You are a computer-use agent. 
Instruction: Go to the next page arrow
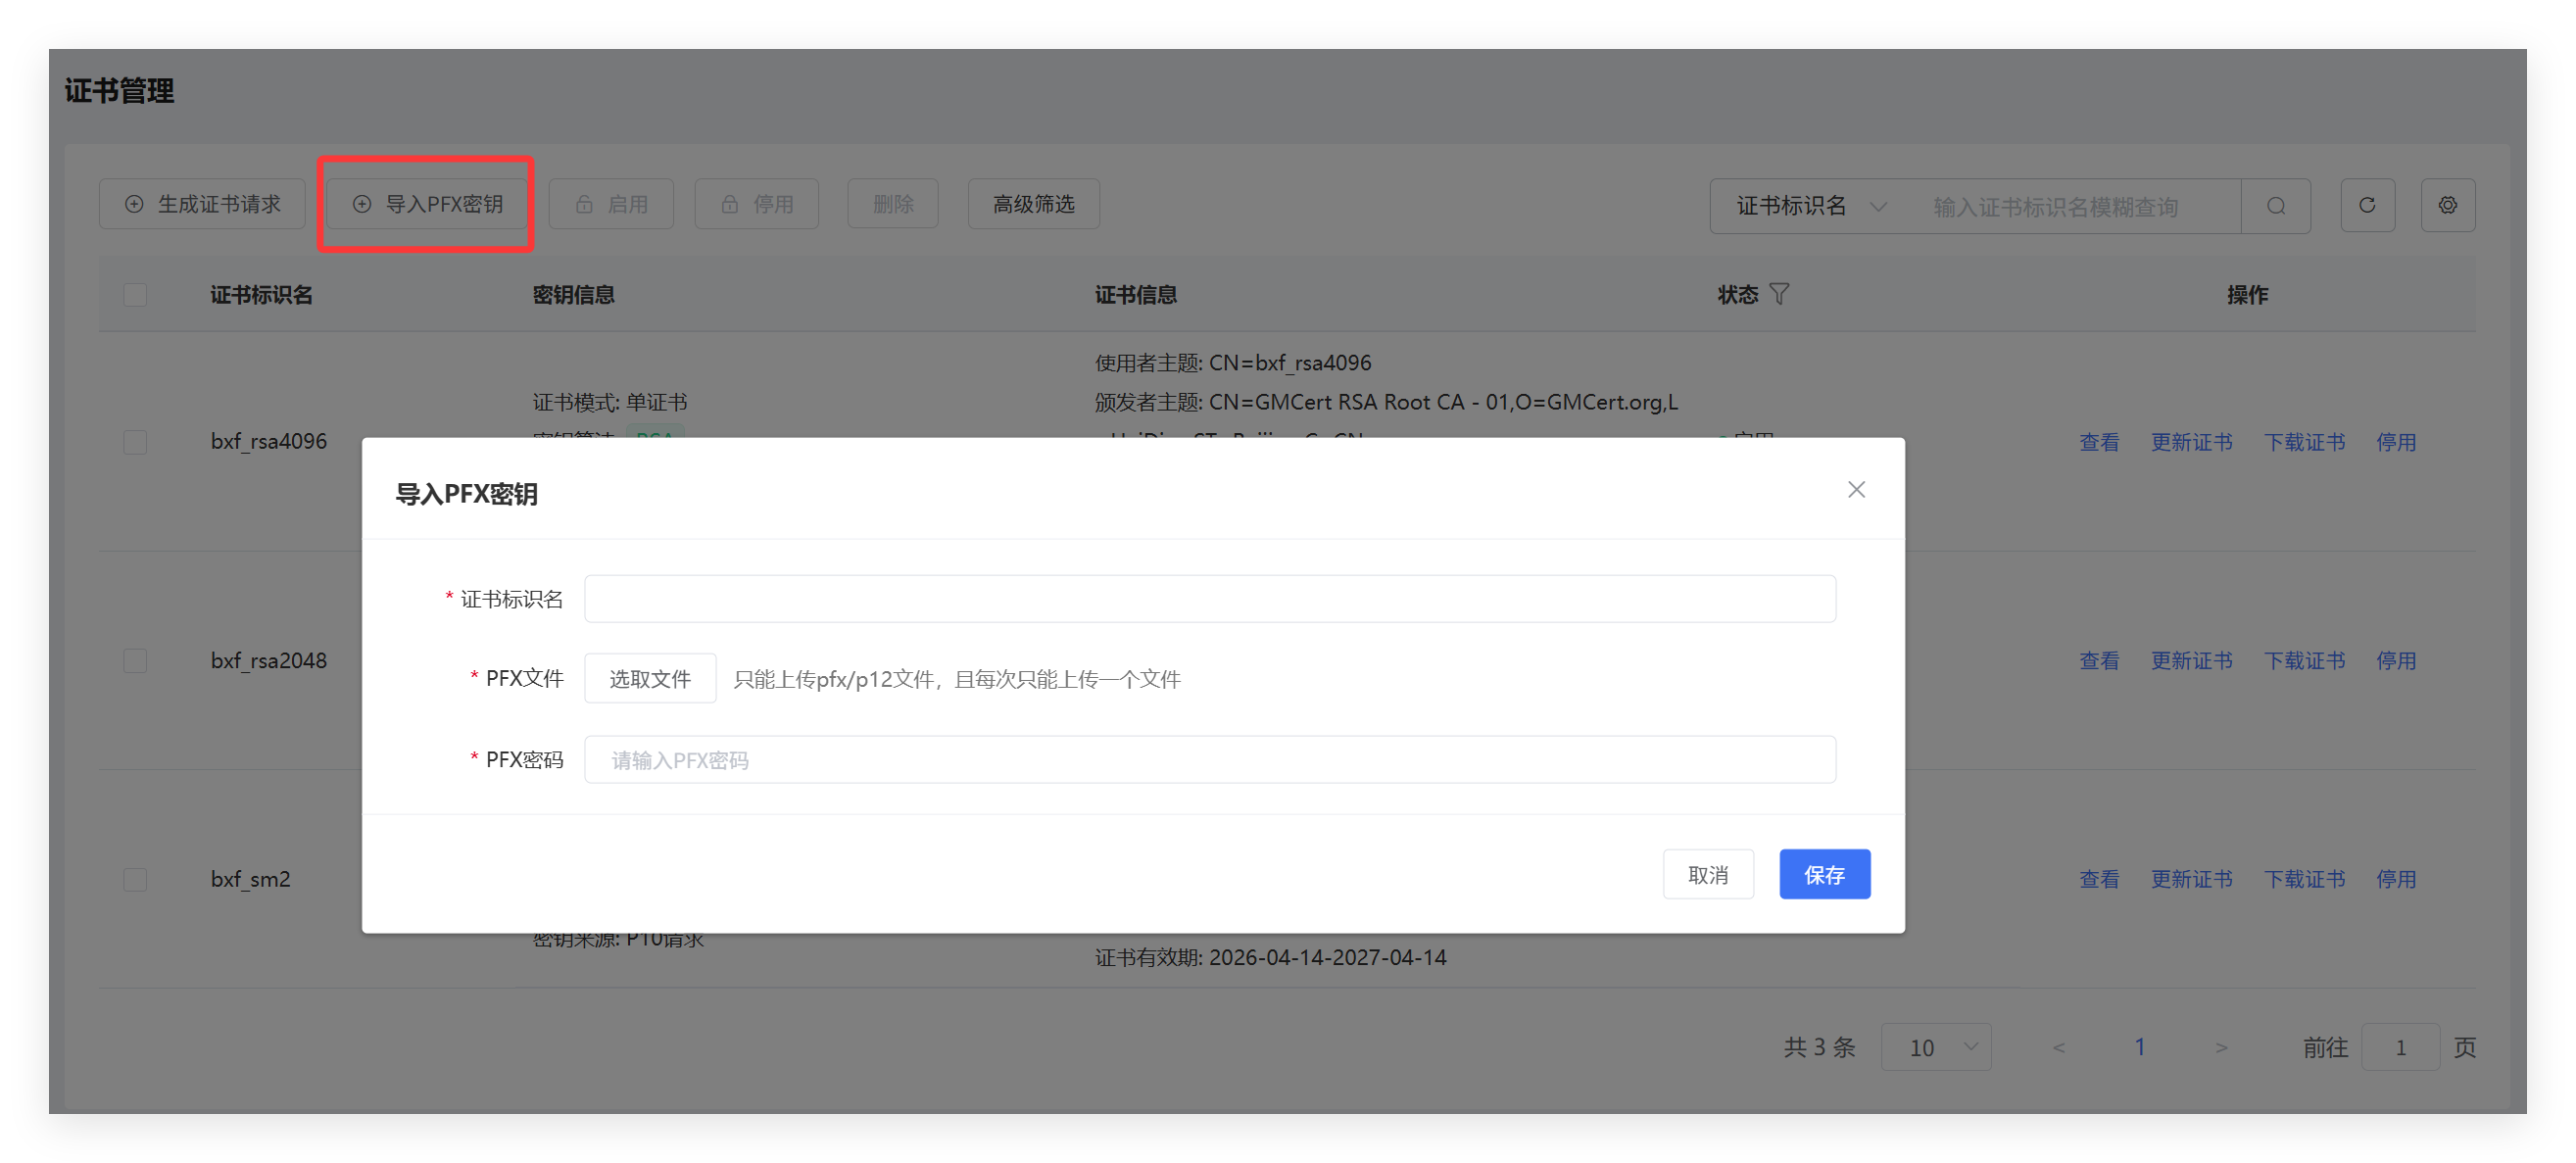pos(2221,1047)
